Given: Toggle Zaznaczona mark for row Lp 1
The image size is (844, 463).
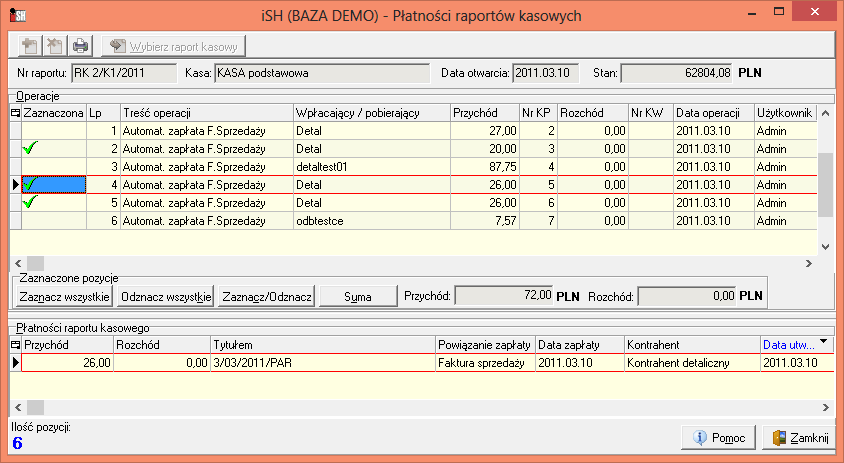Looking at the screenshot, I should [x=54, y=131].
